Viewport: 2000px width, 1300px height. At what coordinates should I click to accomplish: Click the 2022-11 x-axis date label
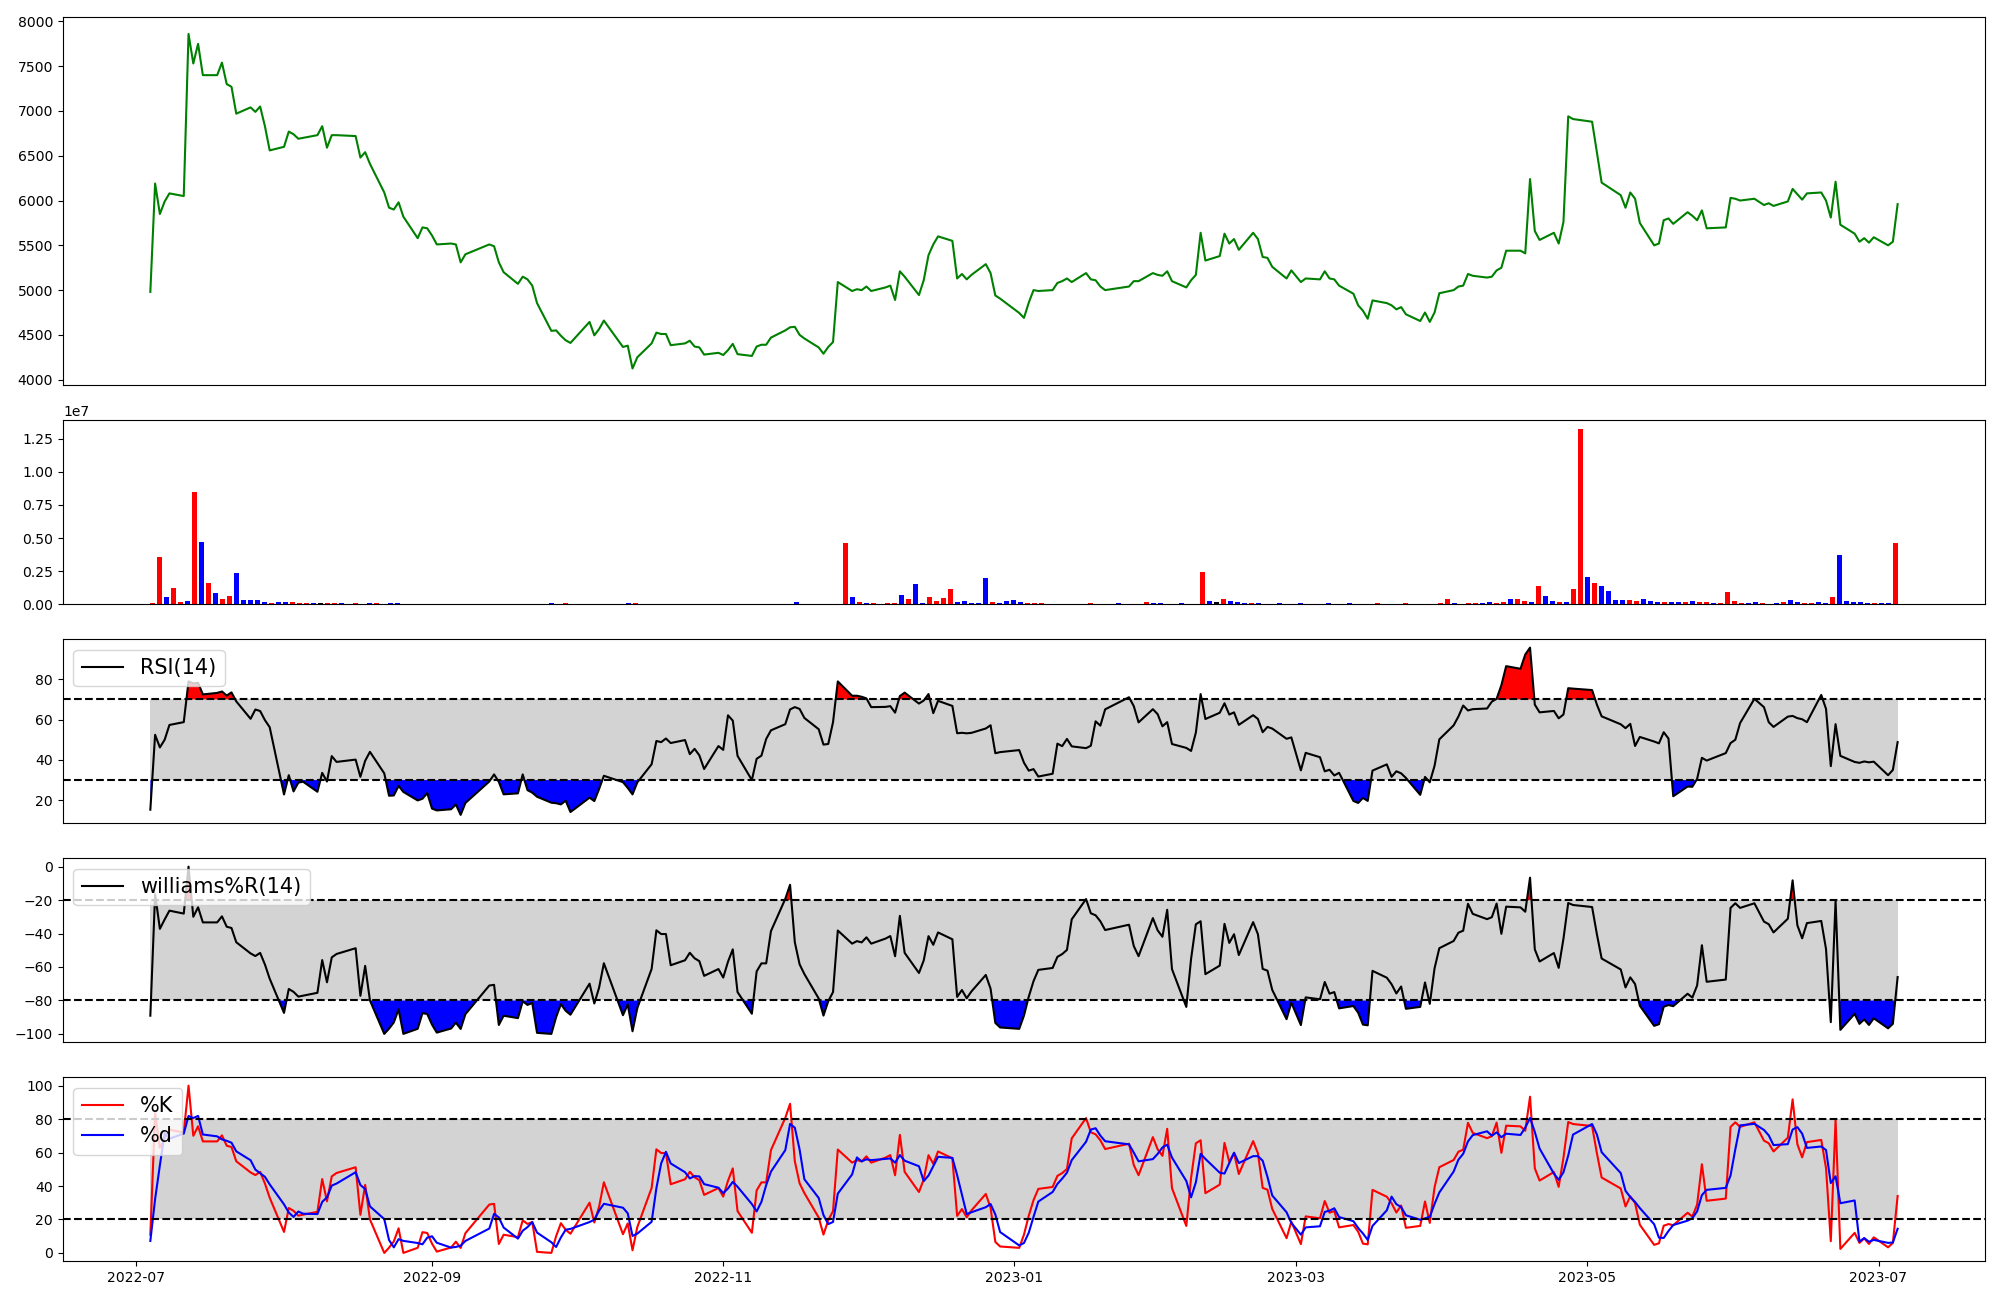(723, 1277)
